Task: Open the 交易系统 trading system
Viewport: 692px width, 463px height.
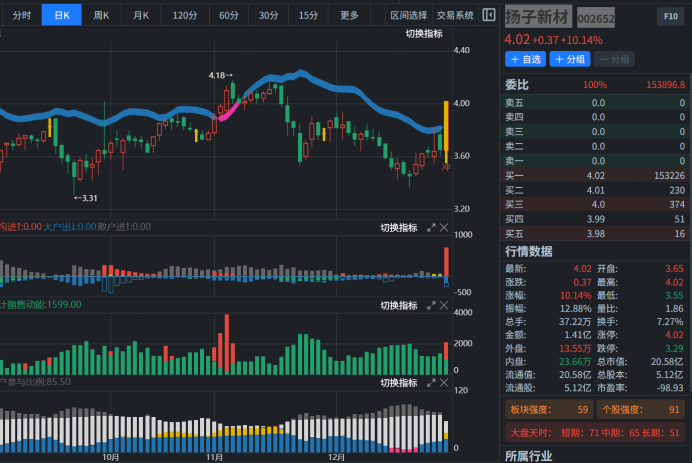Action: [x=455, y=15]
